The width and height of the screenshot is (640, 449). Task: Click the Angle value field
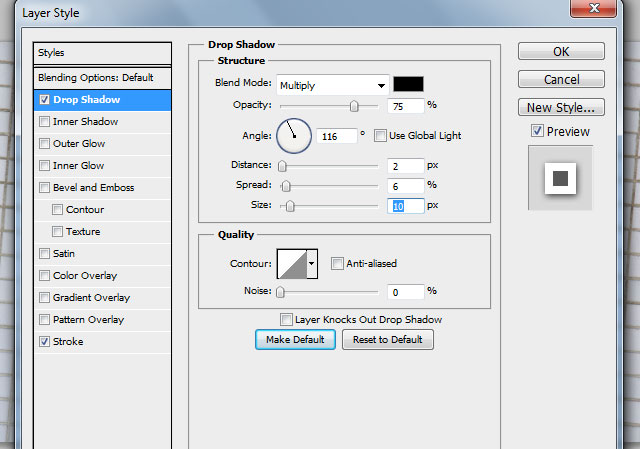point(337,136)
